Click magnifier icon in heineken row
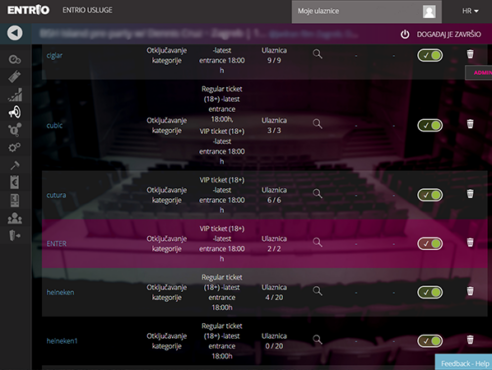The height and width of the screenshot is (370, 492). (317, 291)
